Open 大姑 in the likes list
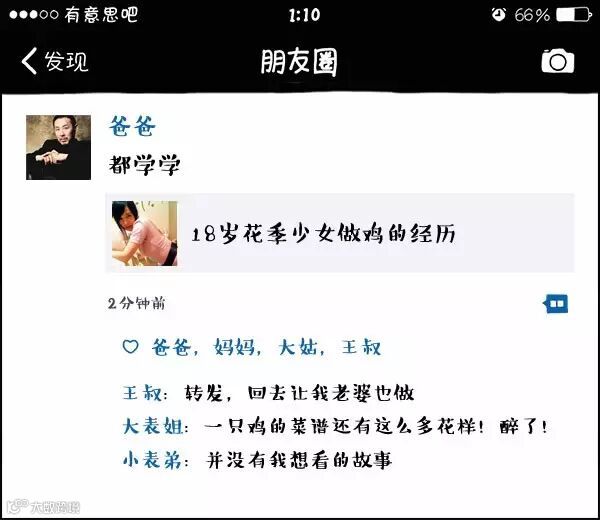Viewport: 600px width, 520px height. pos(298,347)
